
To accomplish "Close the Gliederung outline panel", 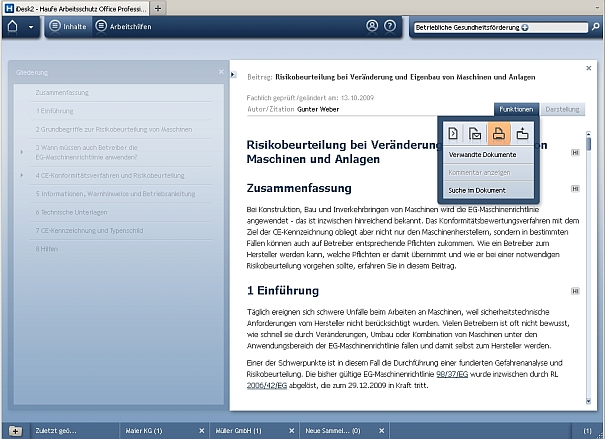I will click(221, 72).
